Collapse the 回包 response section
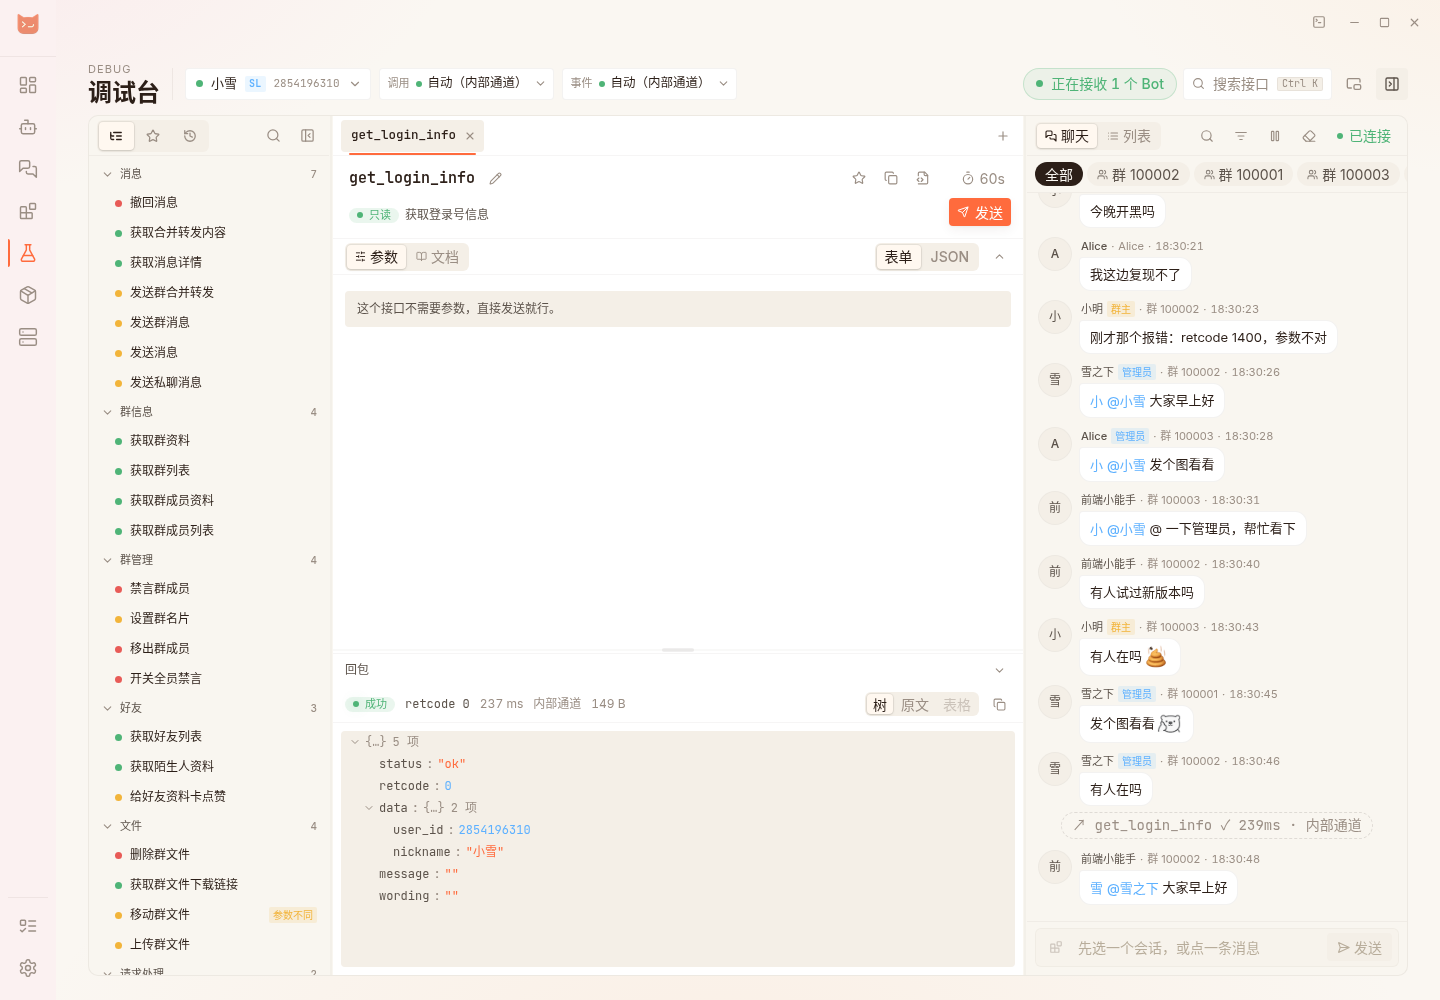The height and width of the screenshot is (1000, 1440). click(x=999, y=670)
